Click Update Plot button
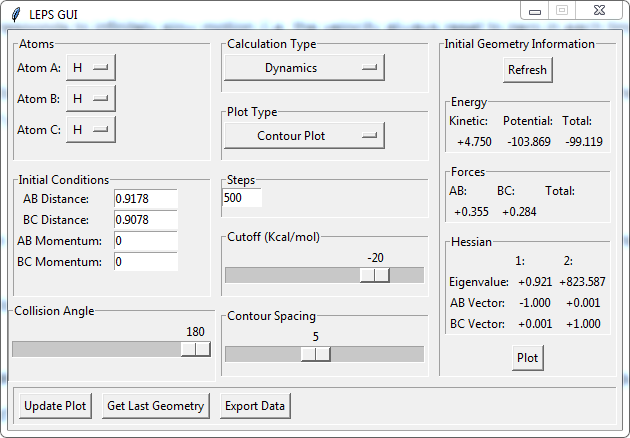 (x=56, y=406)
